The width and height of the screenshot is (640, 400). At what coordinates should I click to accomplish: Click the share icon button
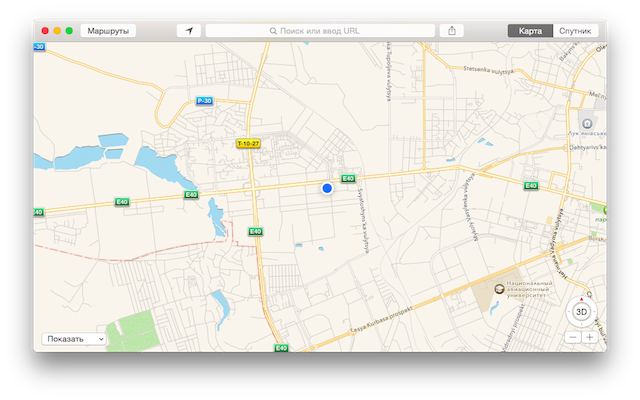pos(451,31)
